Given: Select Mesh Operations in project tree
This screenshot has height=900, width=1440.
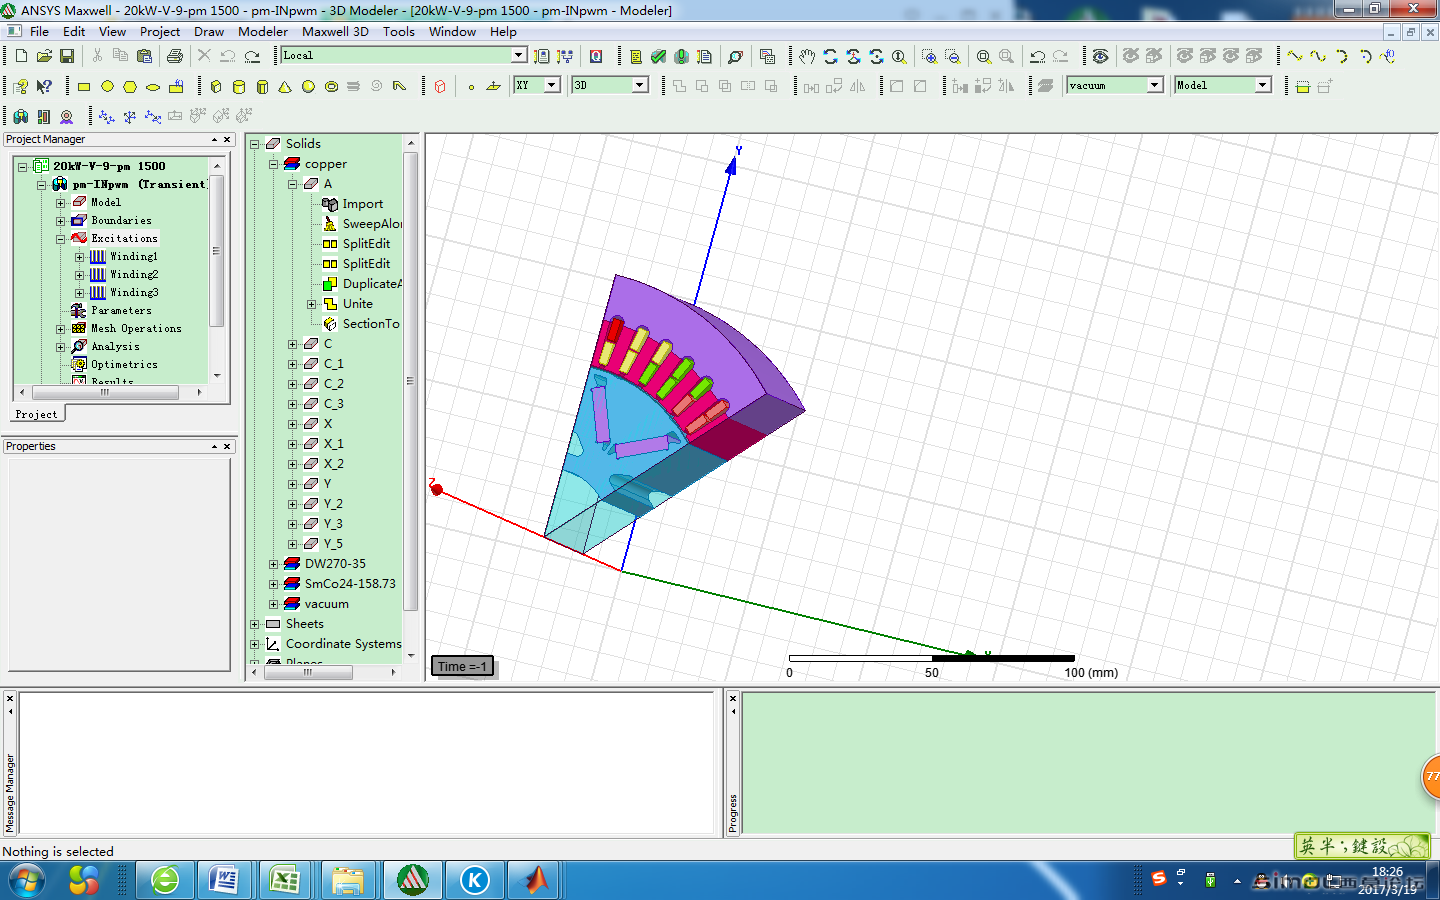Looking at the screenshot, I should (136, 329).
